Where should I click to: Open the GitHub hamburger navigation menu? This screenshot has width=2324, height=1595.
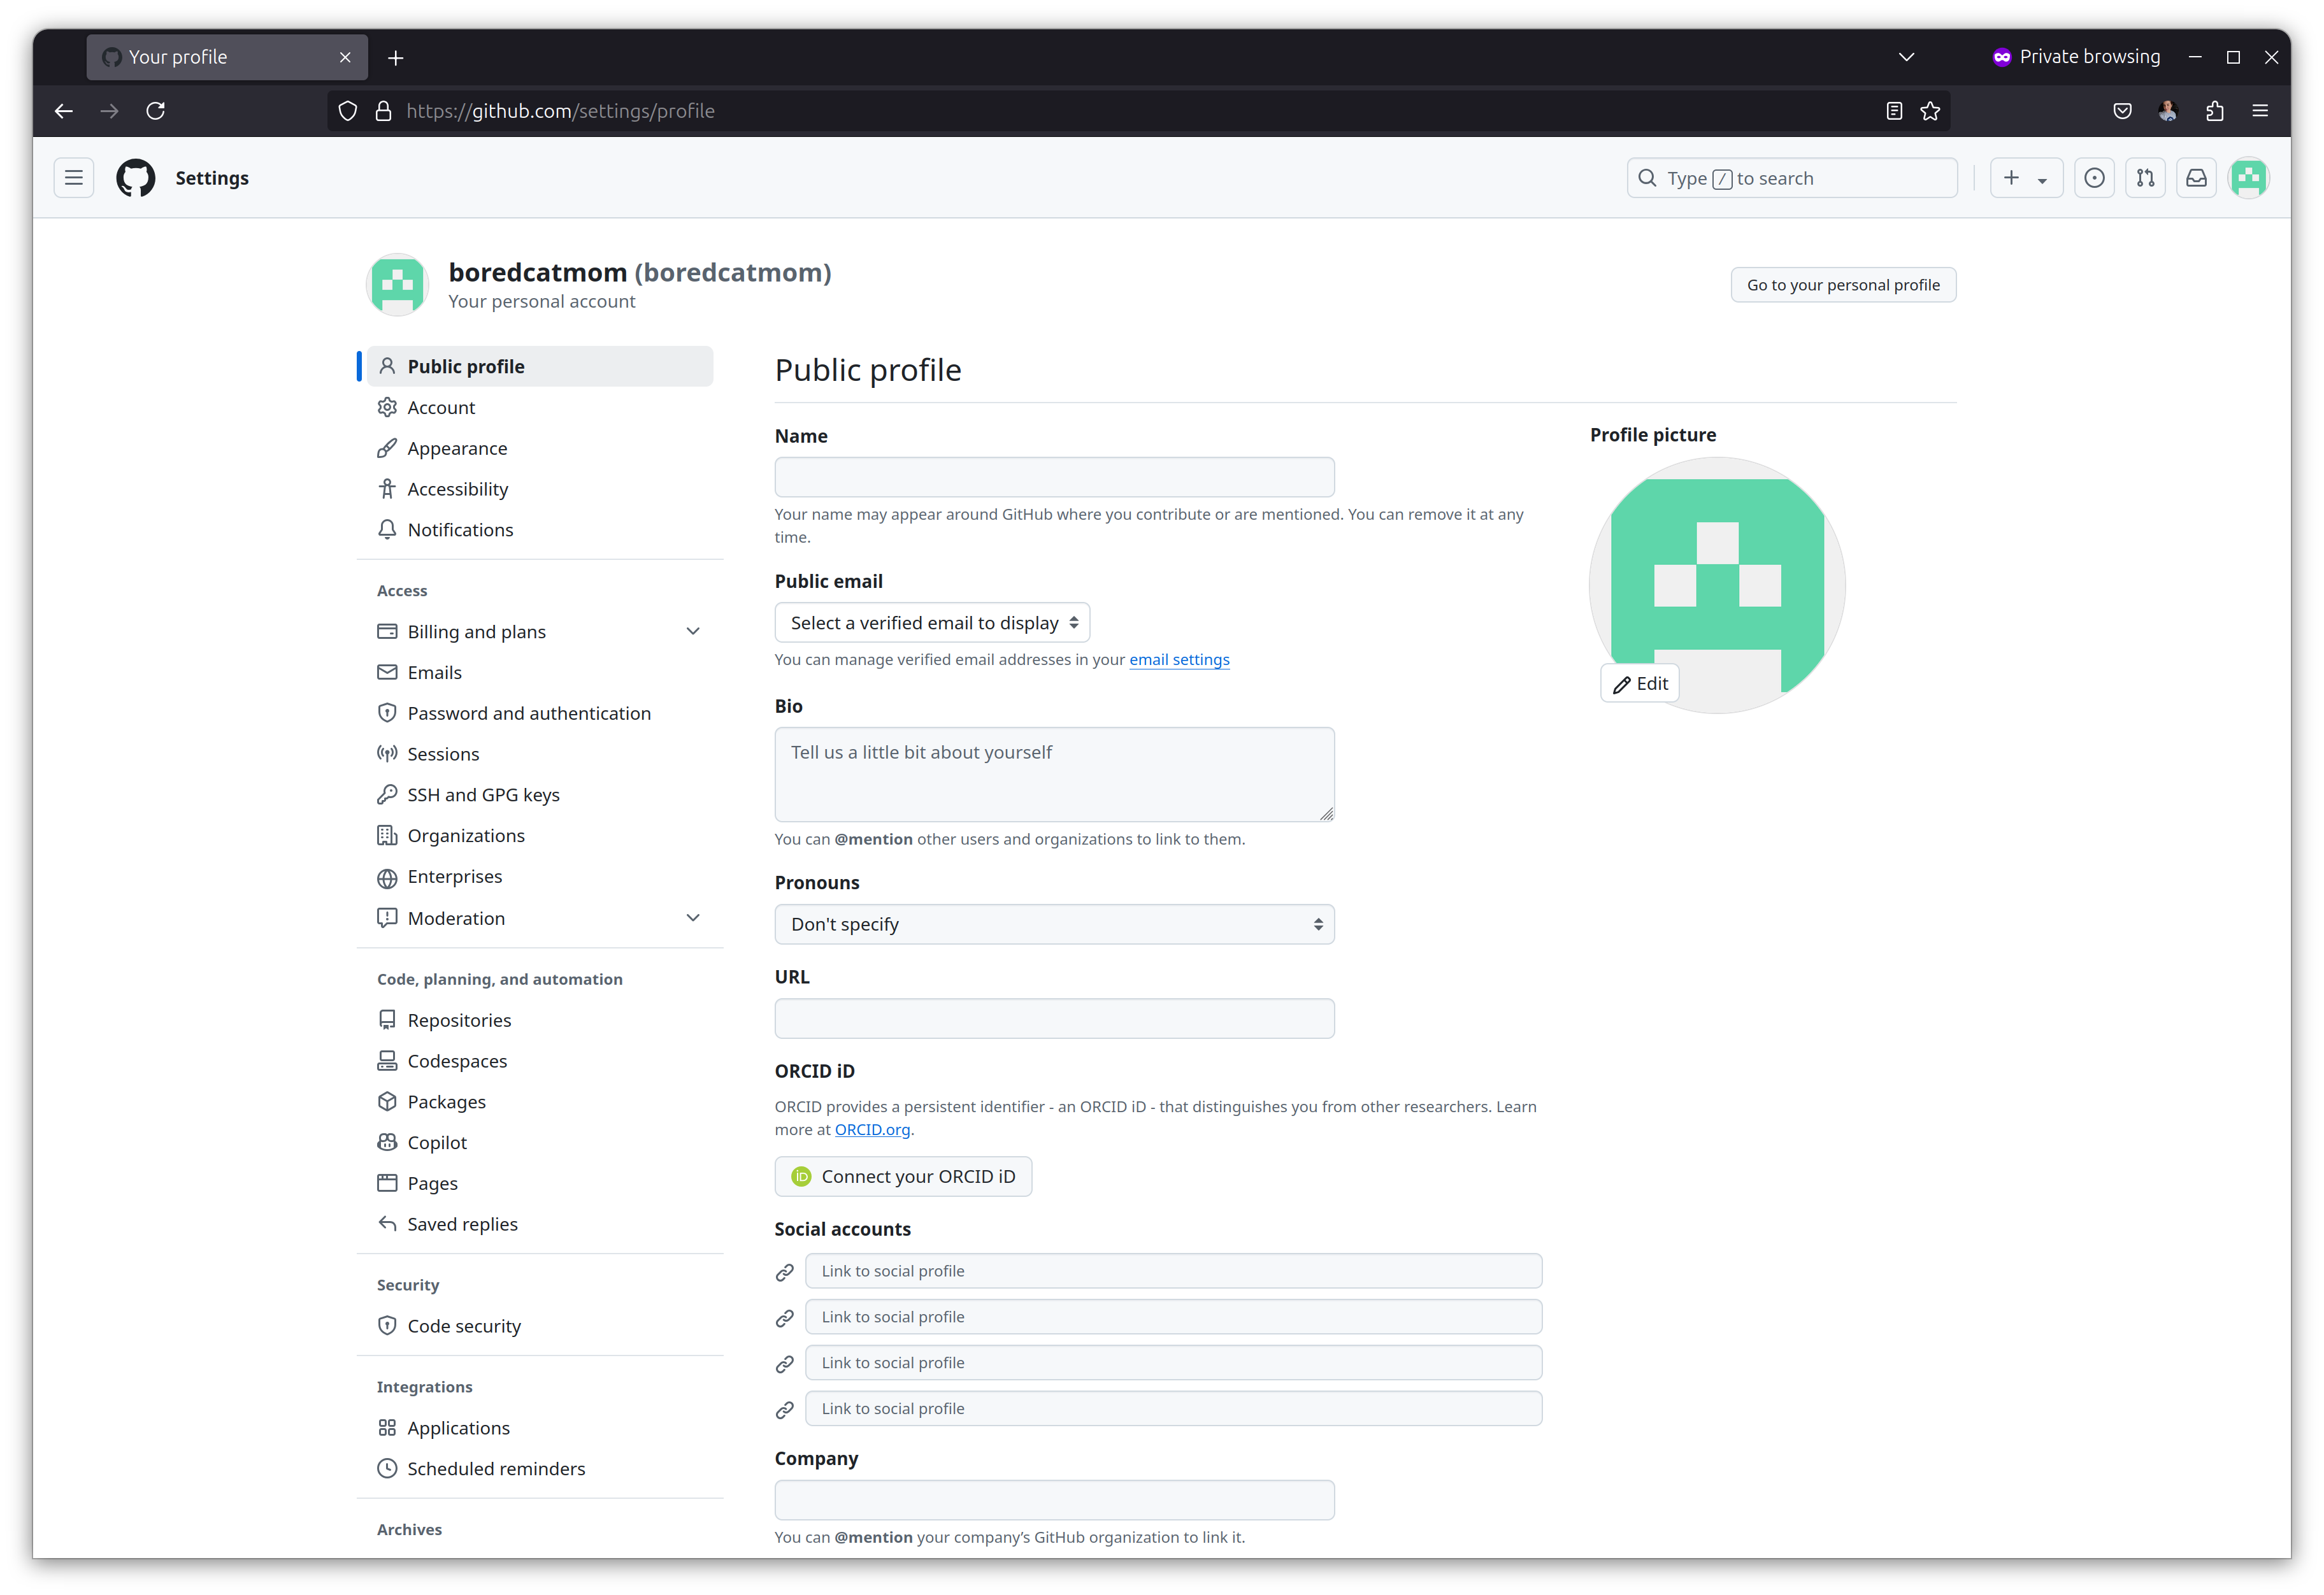(x=73, y=178)
